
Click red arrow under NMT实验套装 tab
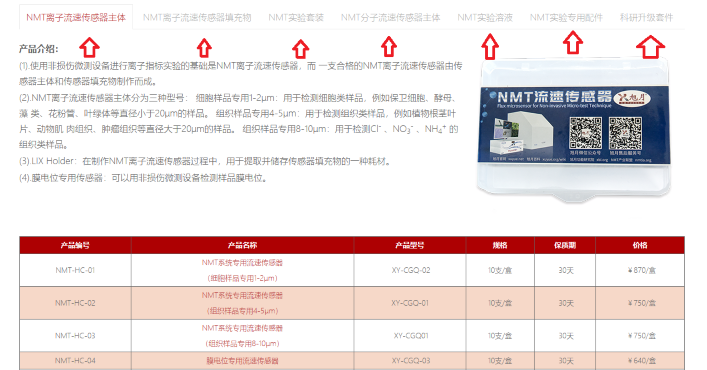click(300, 49)
